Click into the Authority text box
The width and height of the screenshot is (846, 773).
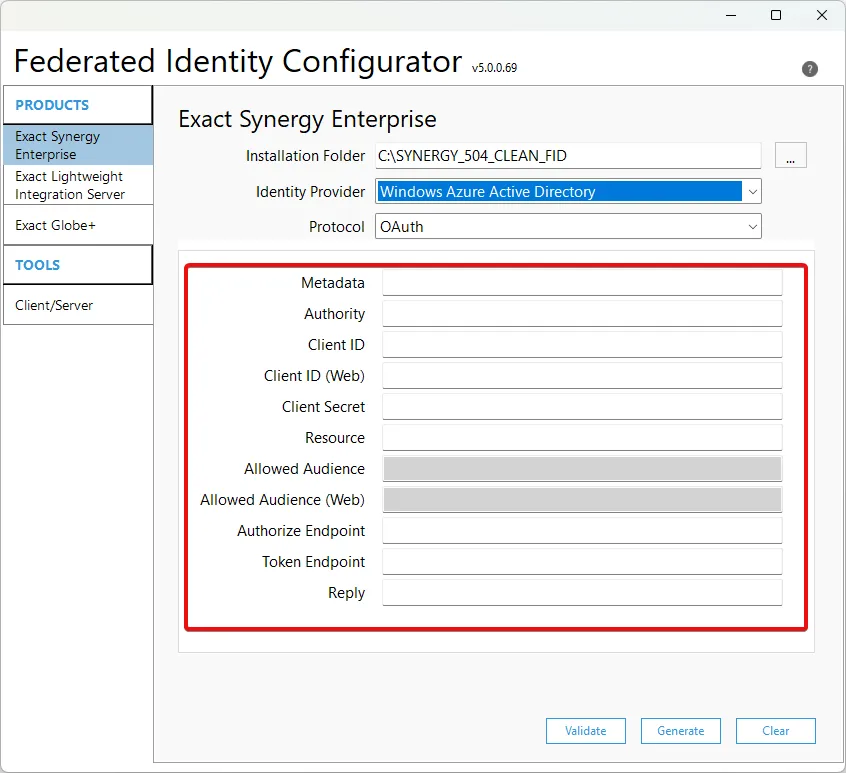pyautogui.click(x=582, y=313)
